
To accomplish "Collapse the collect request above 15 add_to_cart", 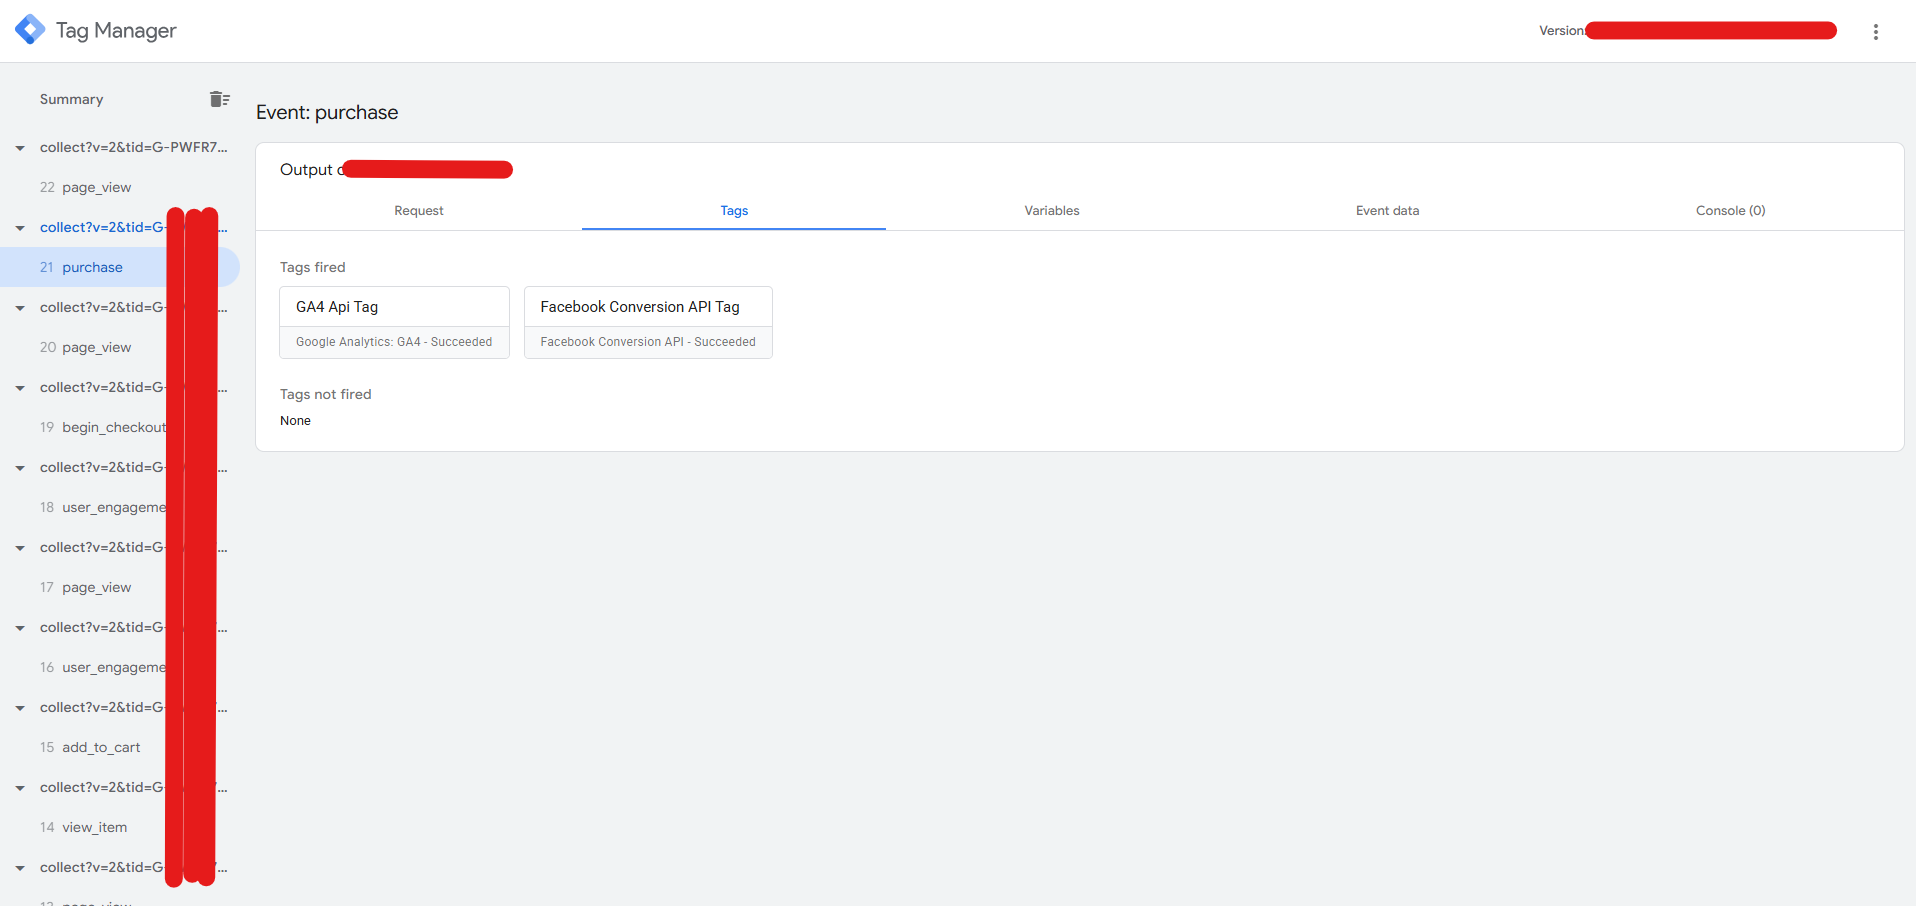I will pyautogui.click(x=20, y=708).
